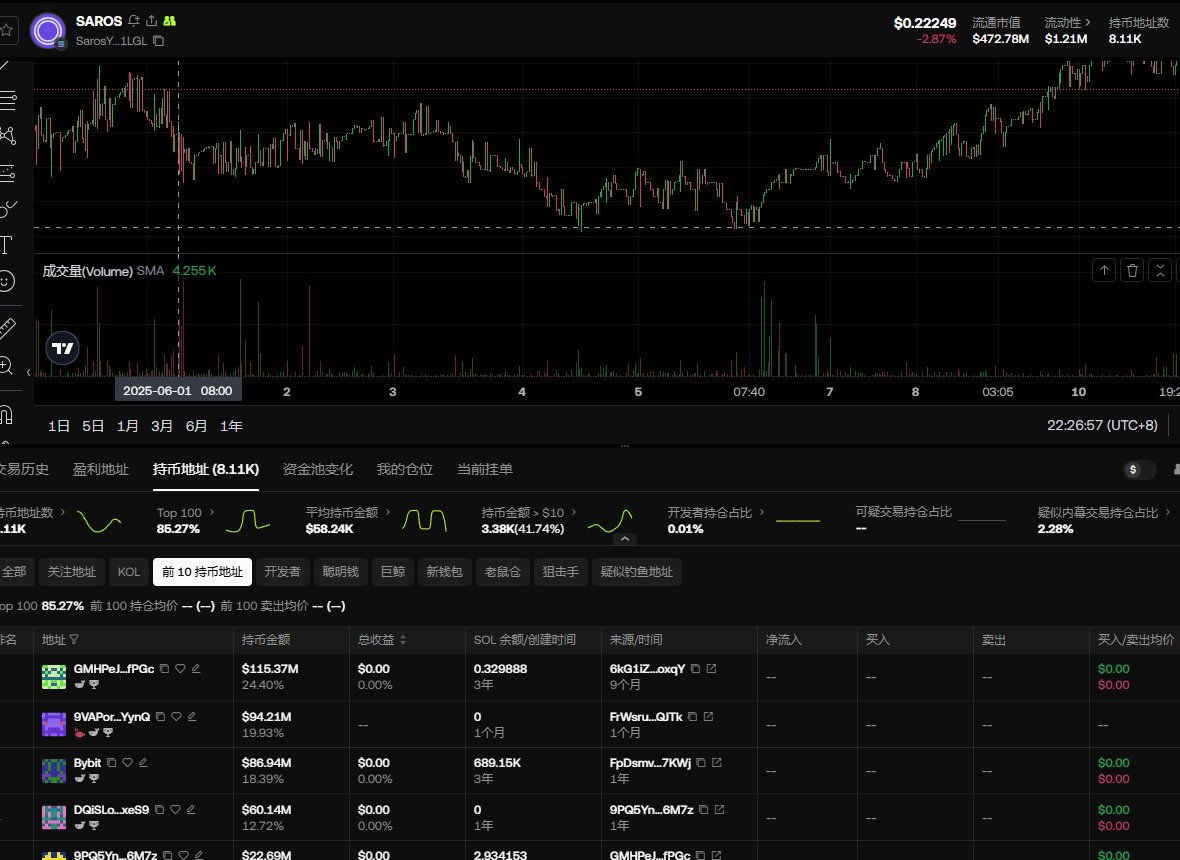Favorite the Bybit address with heart icon

[x=127, y=762]
